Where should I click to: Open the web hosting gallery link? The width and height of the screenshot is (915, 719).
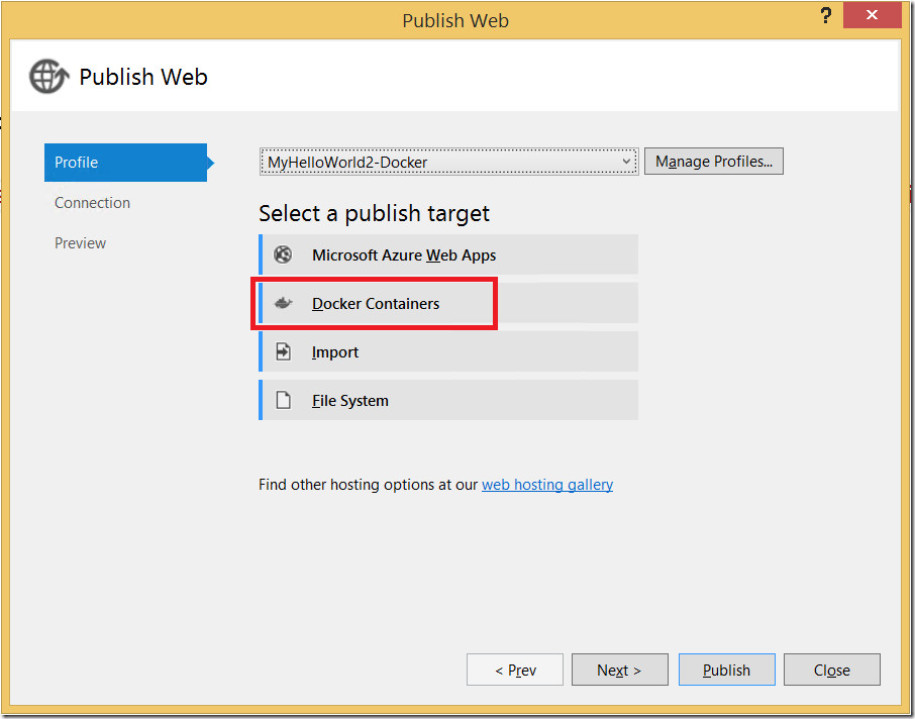coord(547,484)
